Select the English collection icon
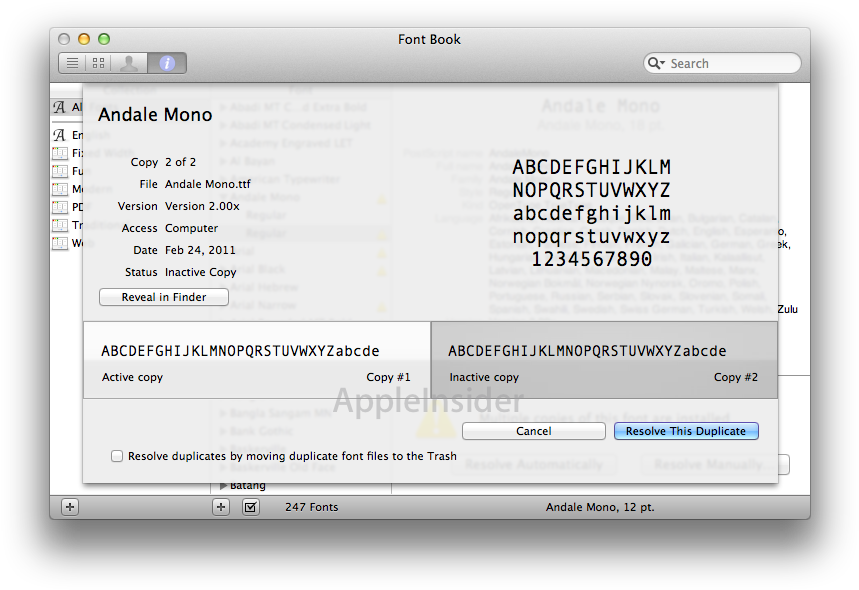This screenshot has width=859, height=590. point(59,135)
